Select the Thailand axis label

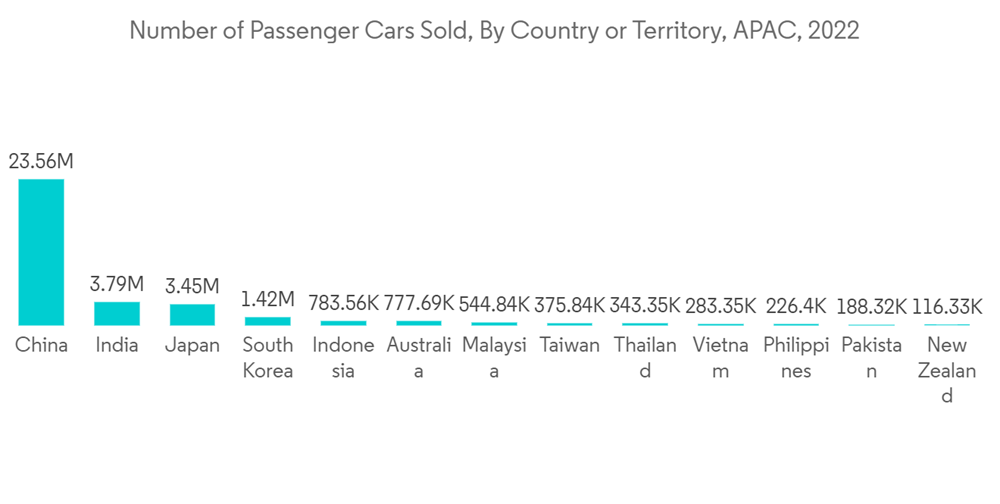point(645,358)
